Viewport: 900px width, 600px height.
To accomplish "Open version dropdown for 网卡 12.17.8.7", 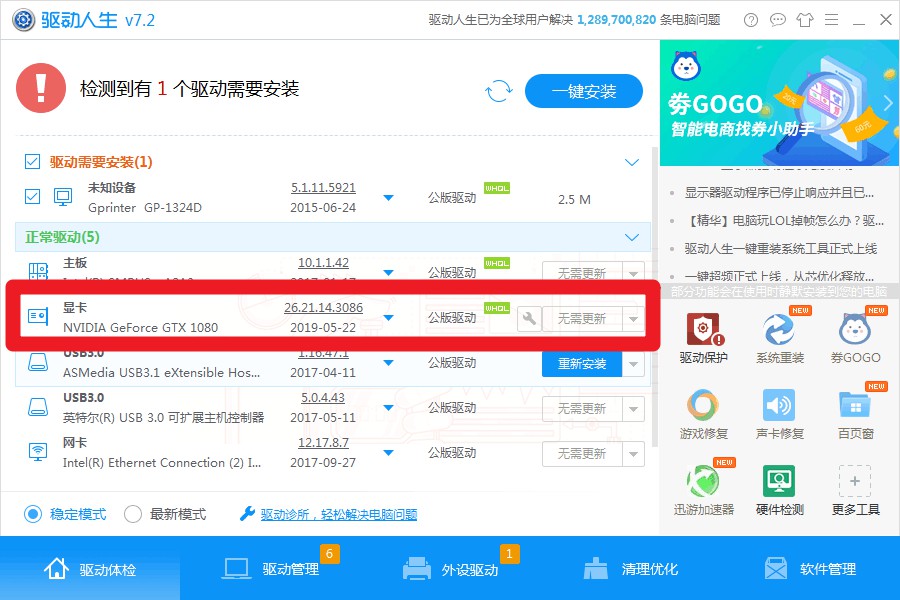I will 389,453.
